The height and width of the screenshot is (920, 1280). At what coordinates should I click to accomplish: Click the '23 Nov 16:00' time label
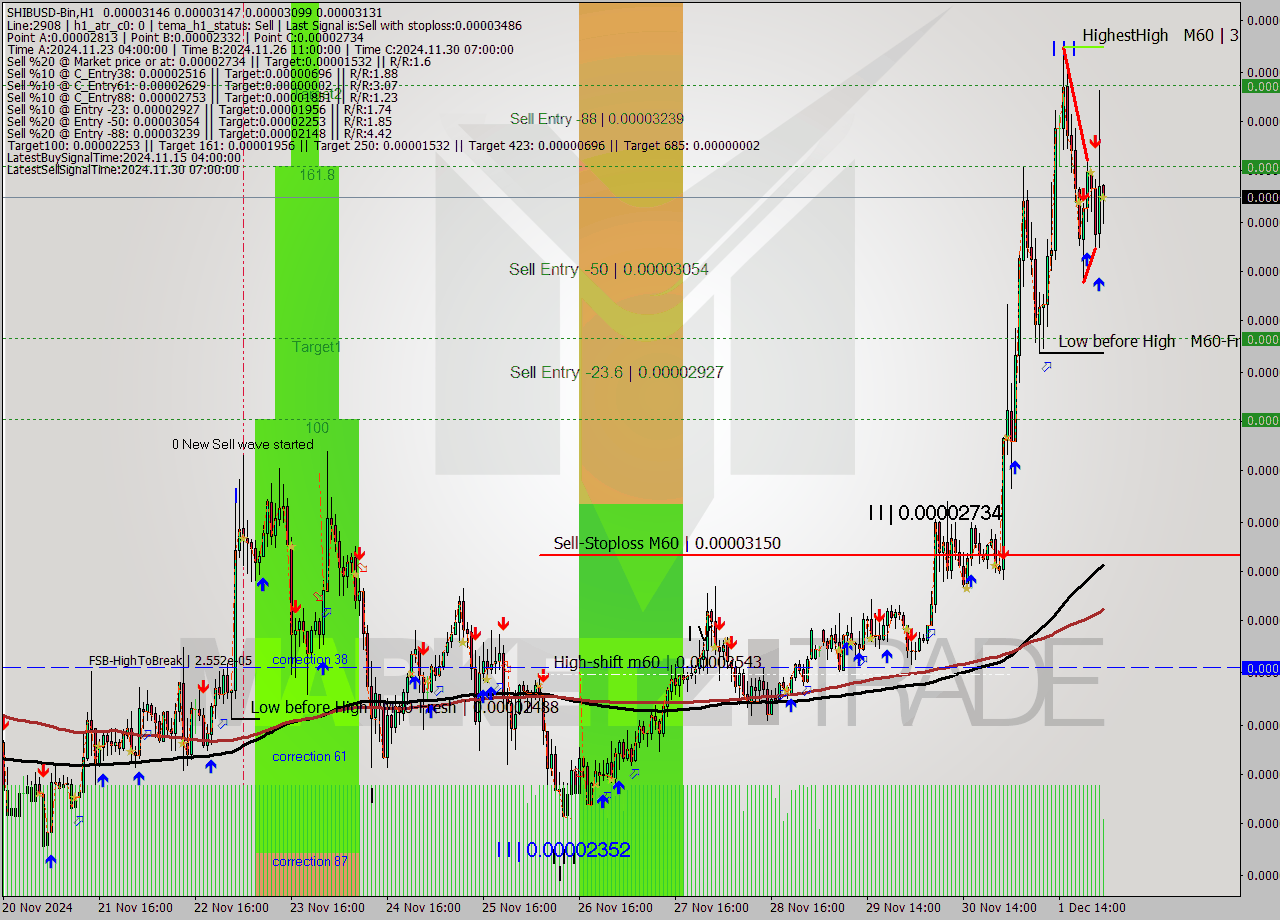tap(327, 908)
